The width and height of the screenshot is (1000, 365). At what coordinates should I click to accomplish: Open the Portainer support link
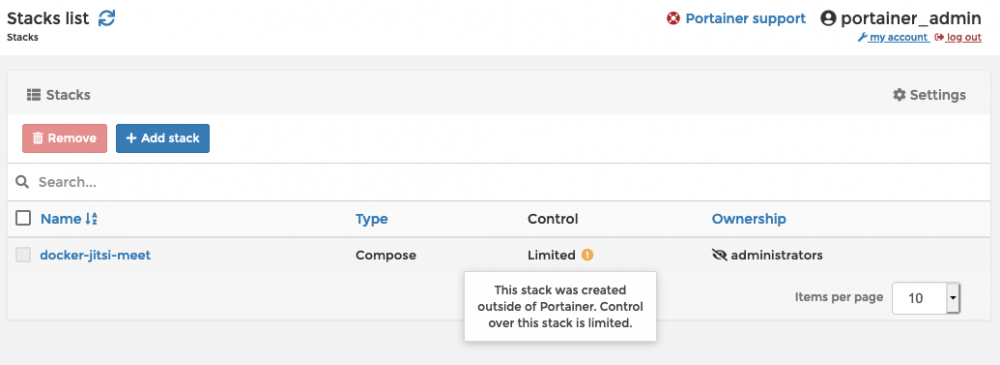tap(745, 19)
